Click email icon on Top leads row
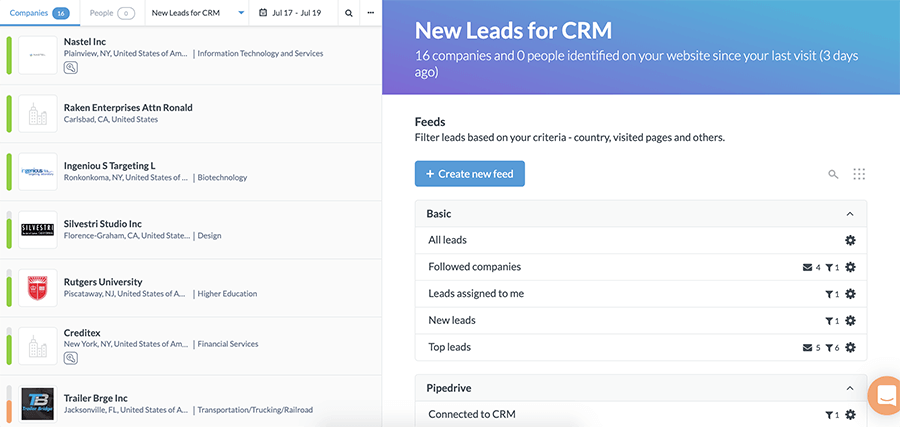Viewport: 900px width, 427px height. tap(808, 348)
